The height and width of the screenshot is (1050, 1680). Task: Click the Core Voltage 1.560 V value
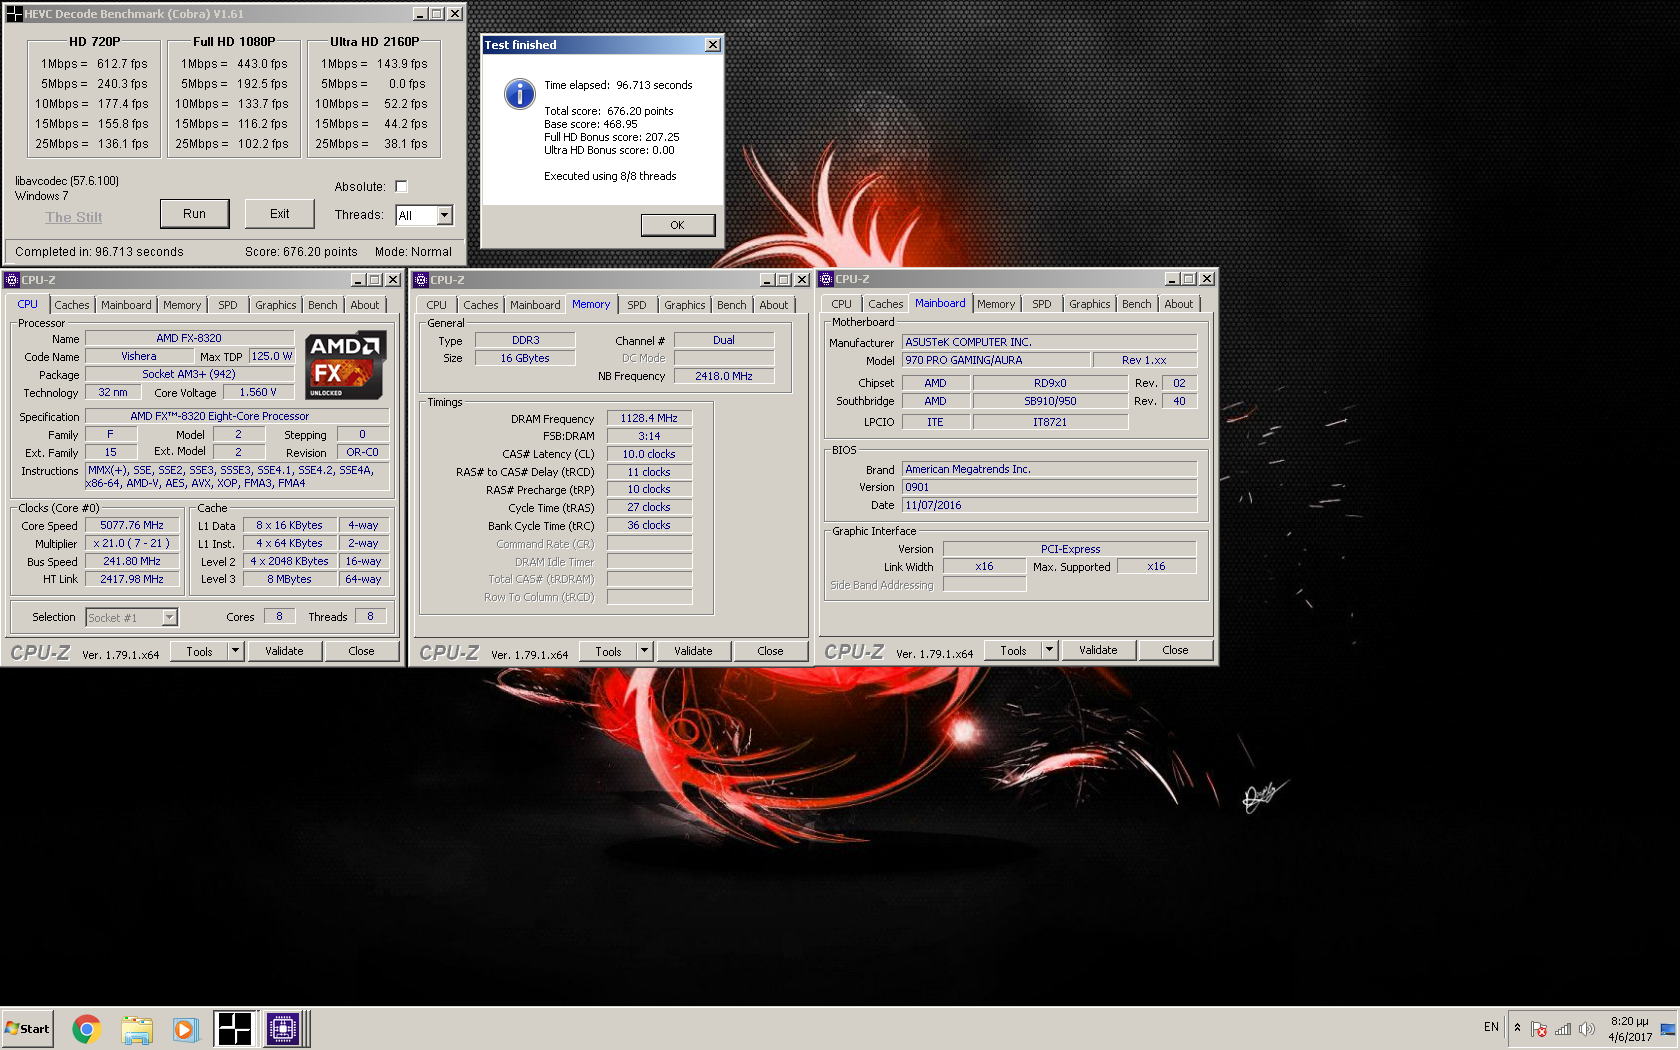(258, 392)
